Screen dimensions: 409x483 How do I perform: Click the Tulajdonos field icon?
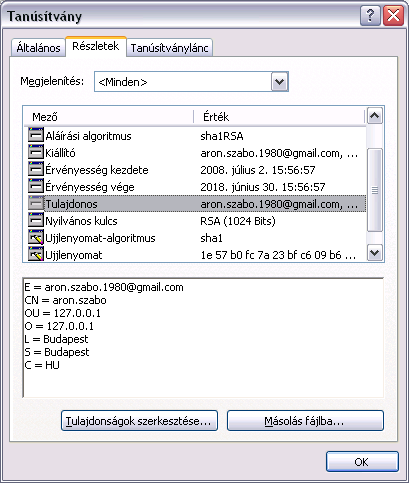point(36,204)
